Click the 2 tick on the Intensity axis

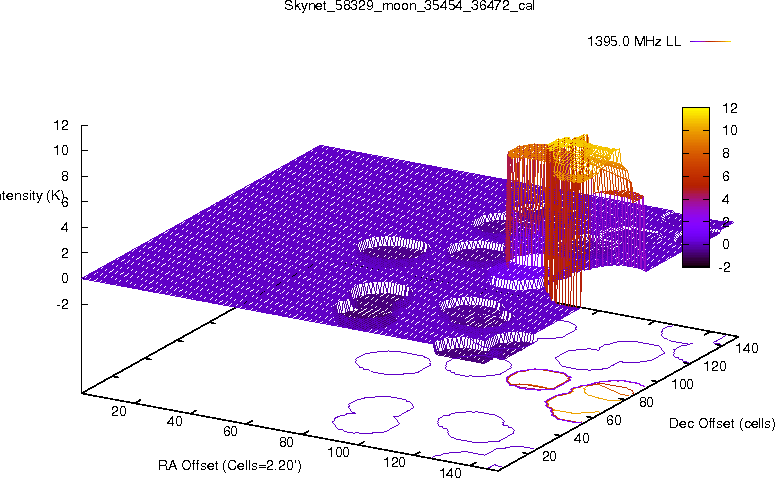[x=65, y=253]
